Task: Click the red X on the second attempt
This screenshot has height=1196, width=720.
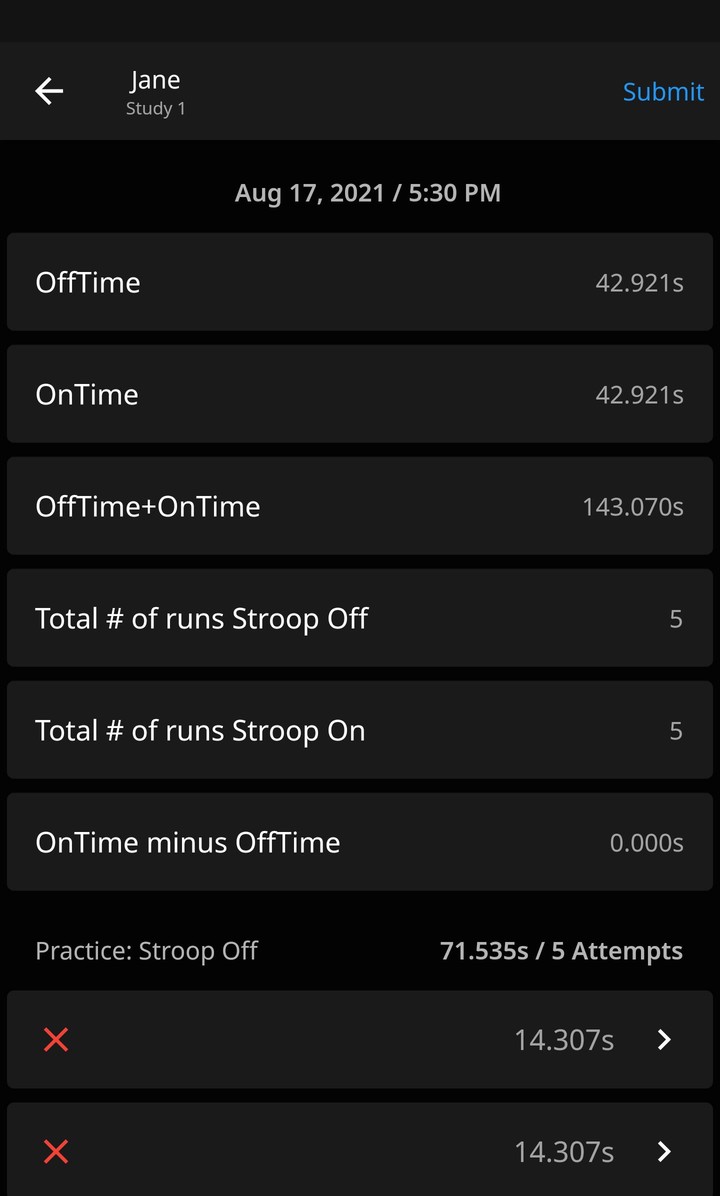Action: [56, 1152]
